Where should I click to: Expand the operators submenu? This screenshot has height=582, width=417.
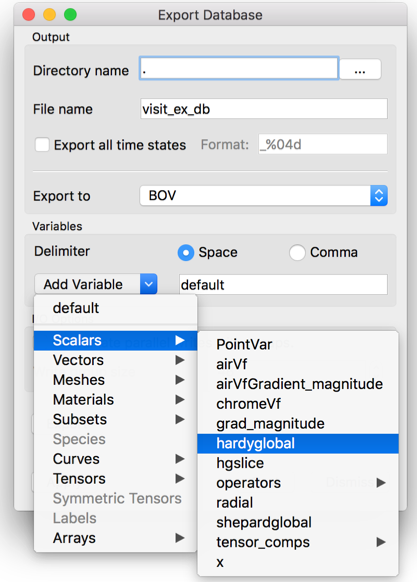[x=298, y=483]
